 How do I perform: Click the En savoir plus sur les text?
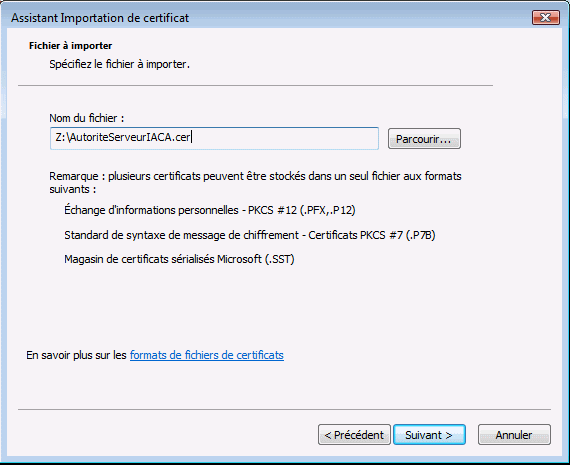click(76, 355)
